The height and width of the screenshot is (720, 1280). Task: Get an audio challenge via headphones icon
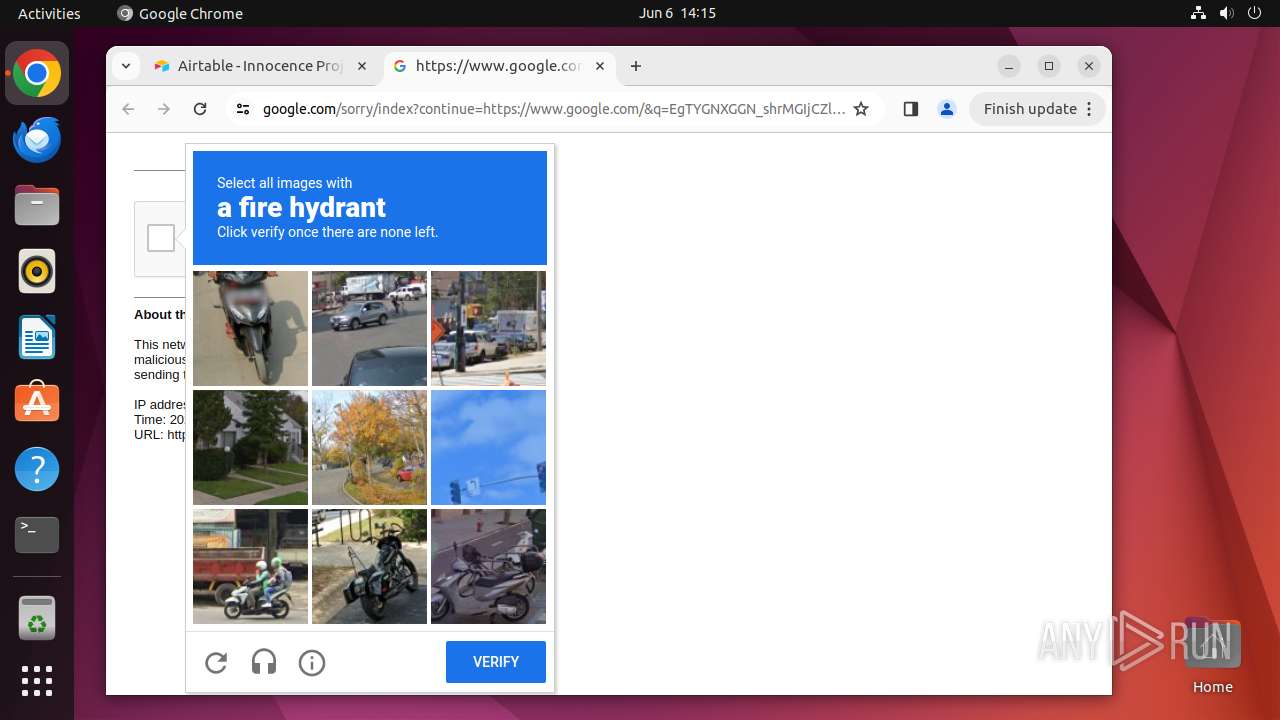click(x=264, y=663)
